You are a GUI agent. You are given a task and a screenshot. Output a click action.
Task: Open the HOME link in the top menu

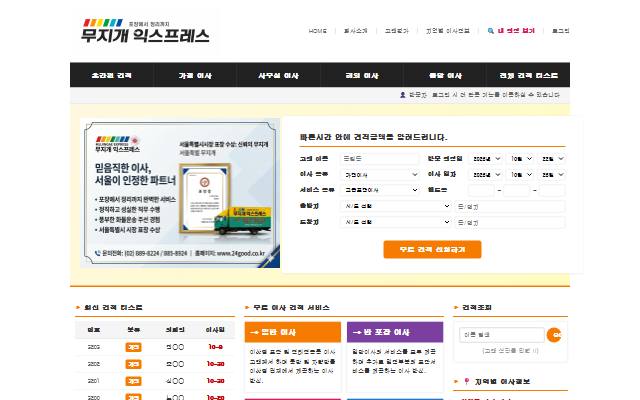[x=318, y=31]
